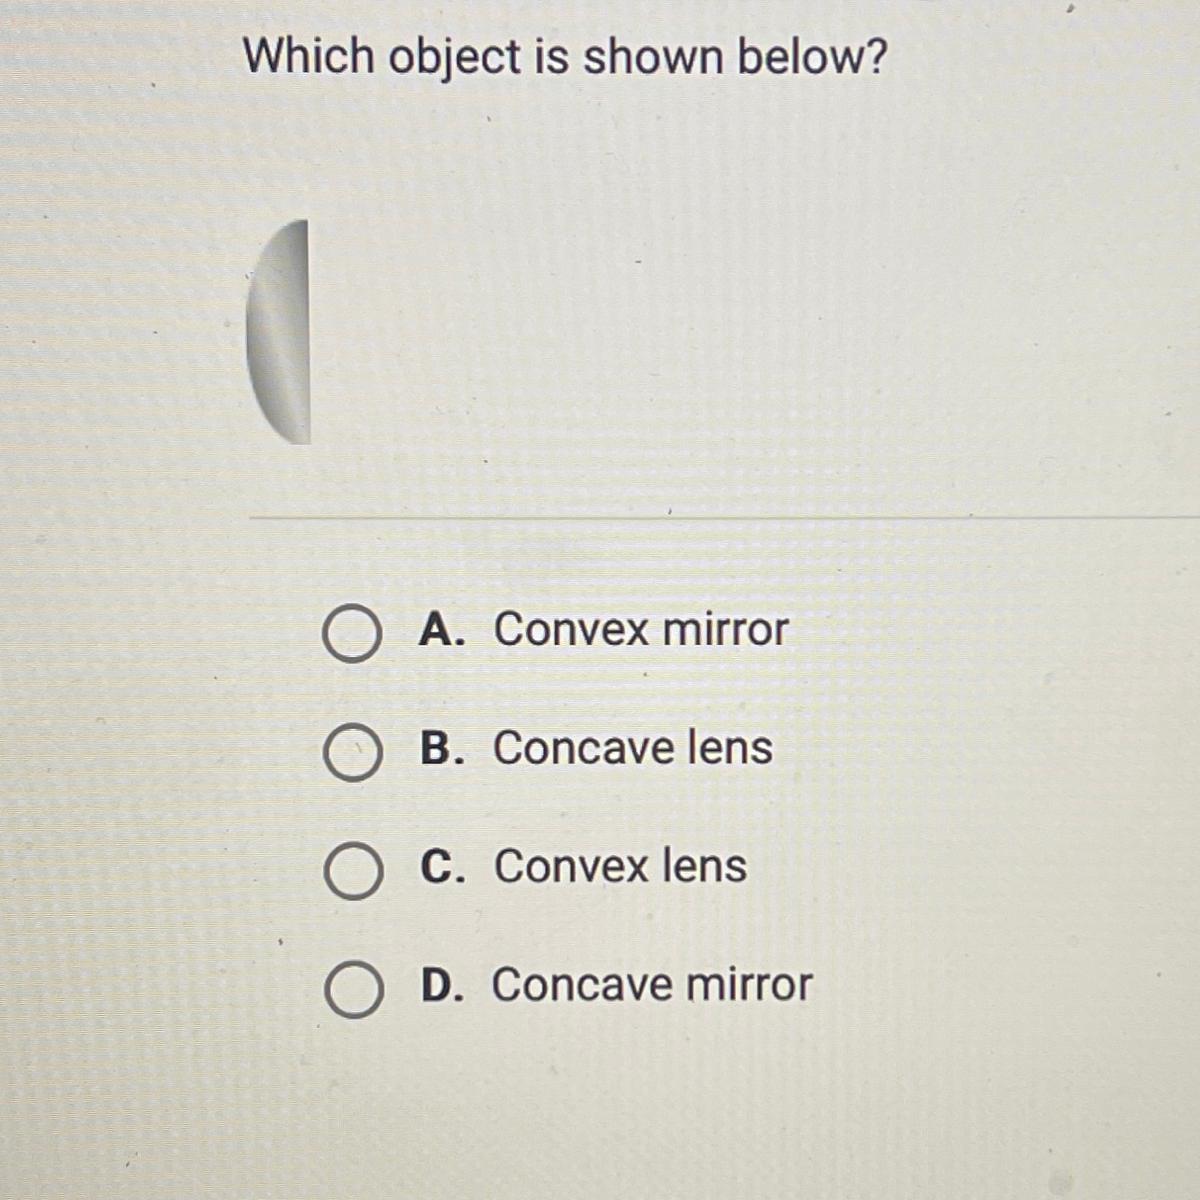Click the horizontal divider line above answers

click(724, 518)
